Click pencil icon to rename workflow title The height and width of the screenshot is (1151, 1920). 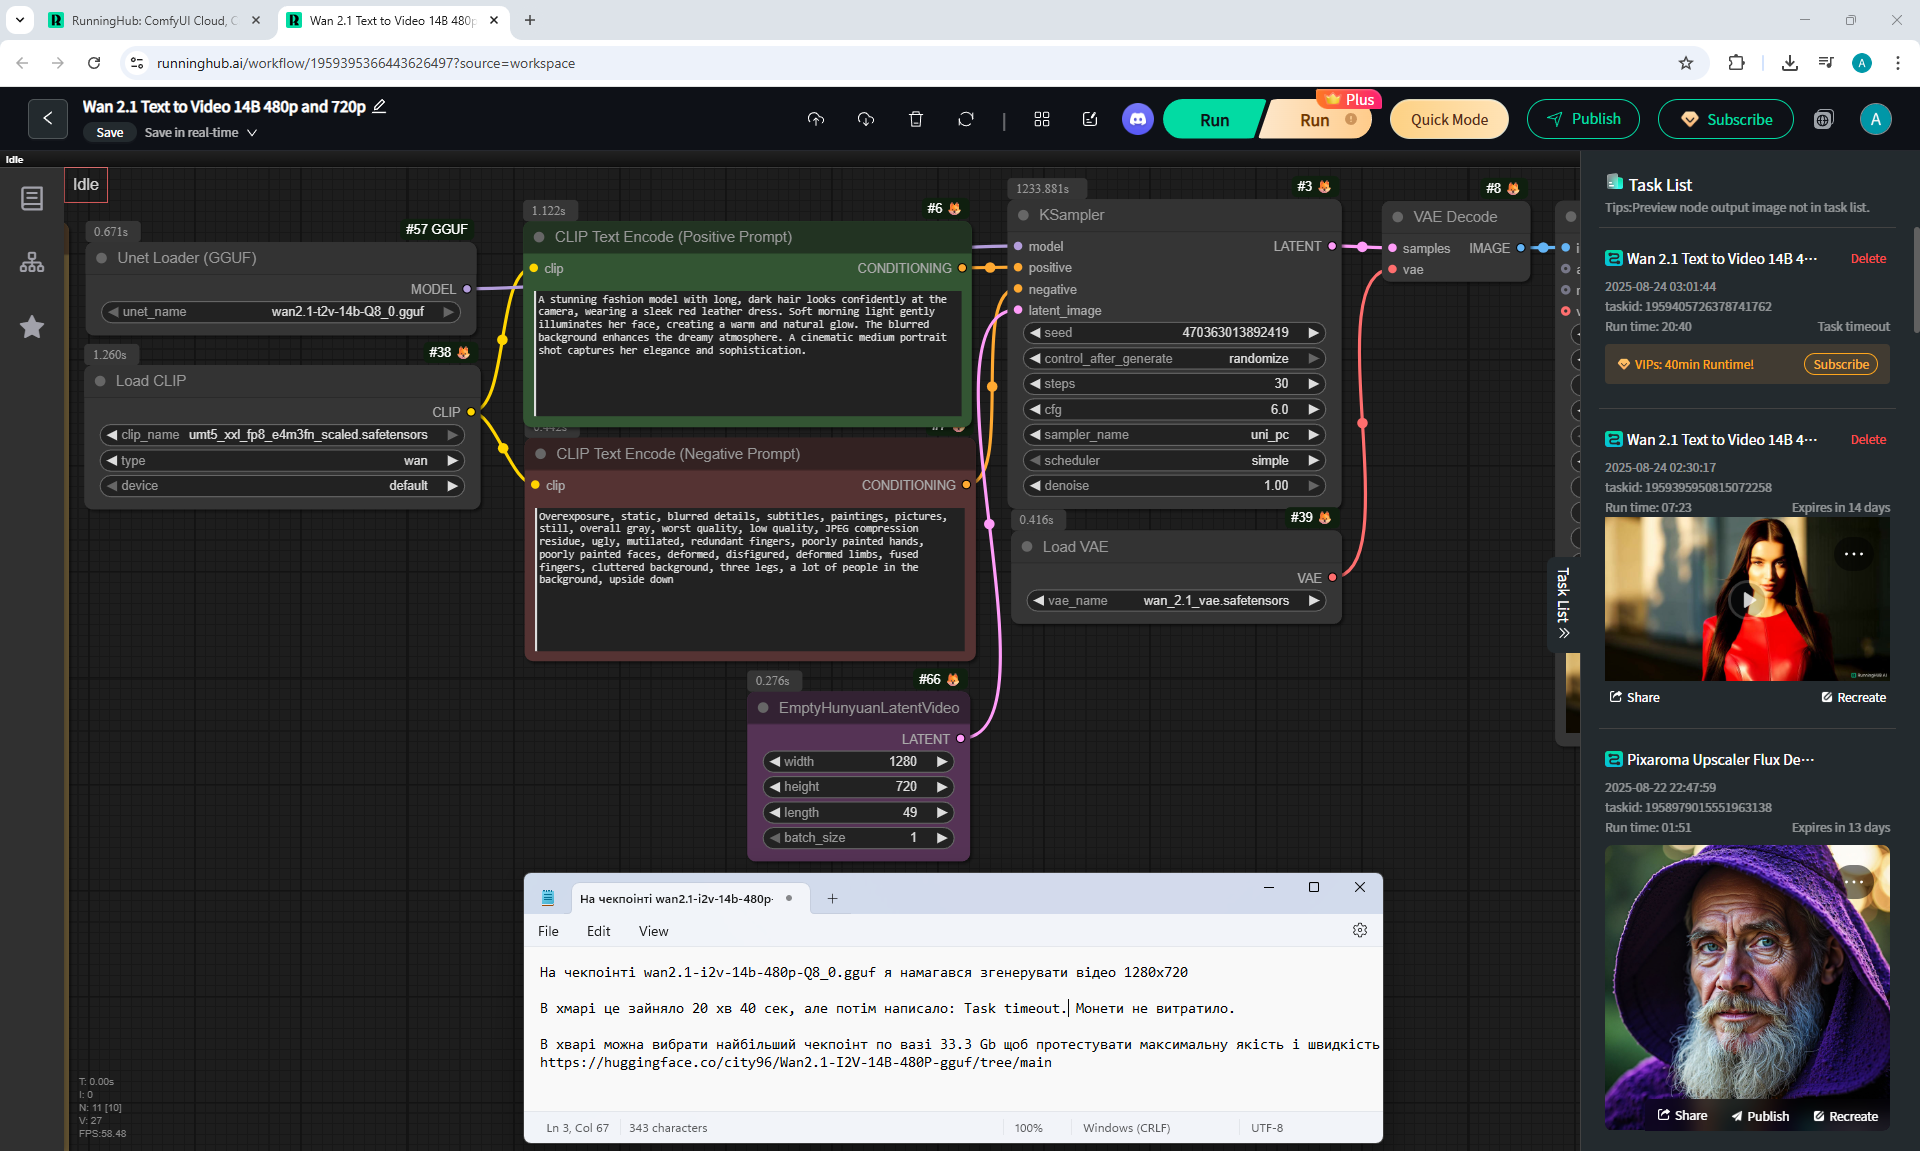click(x=380, y=107)
